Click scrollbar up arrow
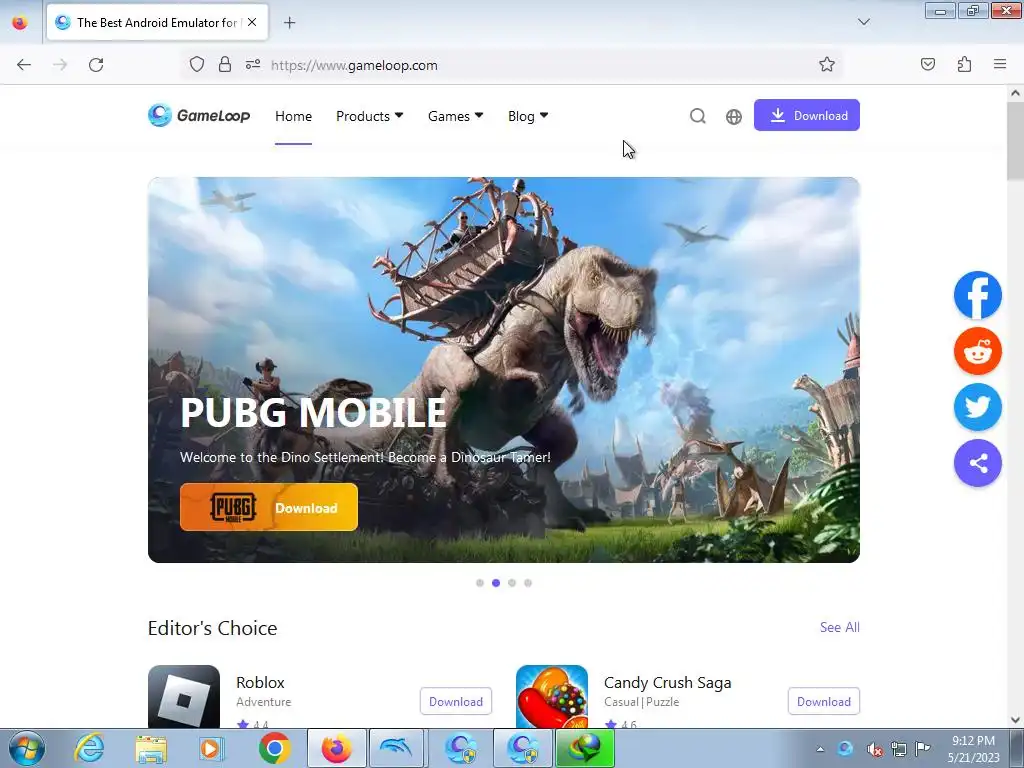1024x768 pixels. (x=1015, y=93)
